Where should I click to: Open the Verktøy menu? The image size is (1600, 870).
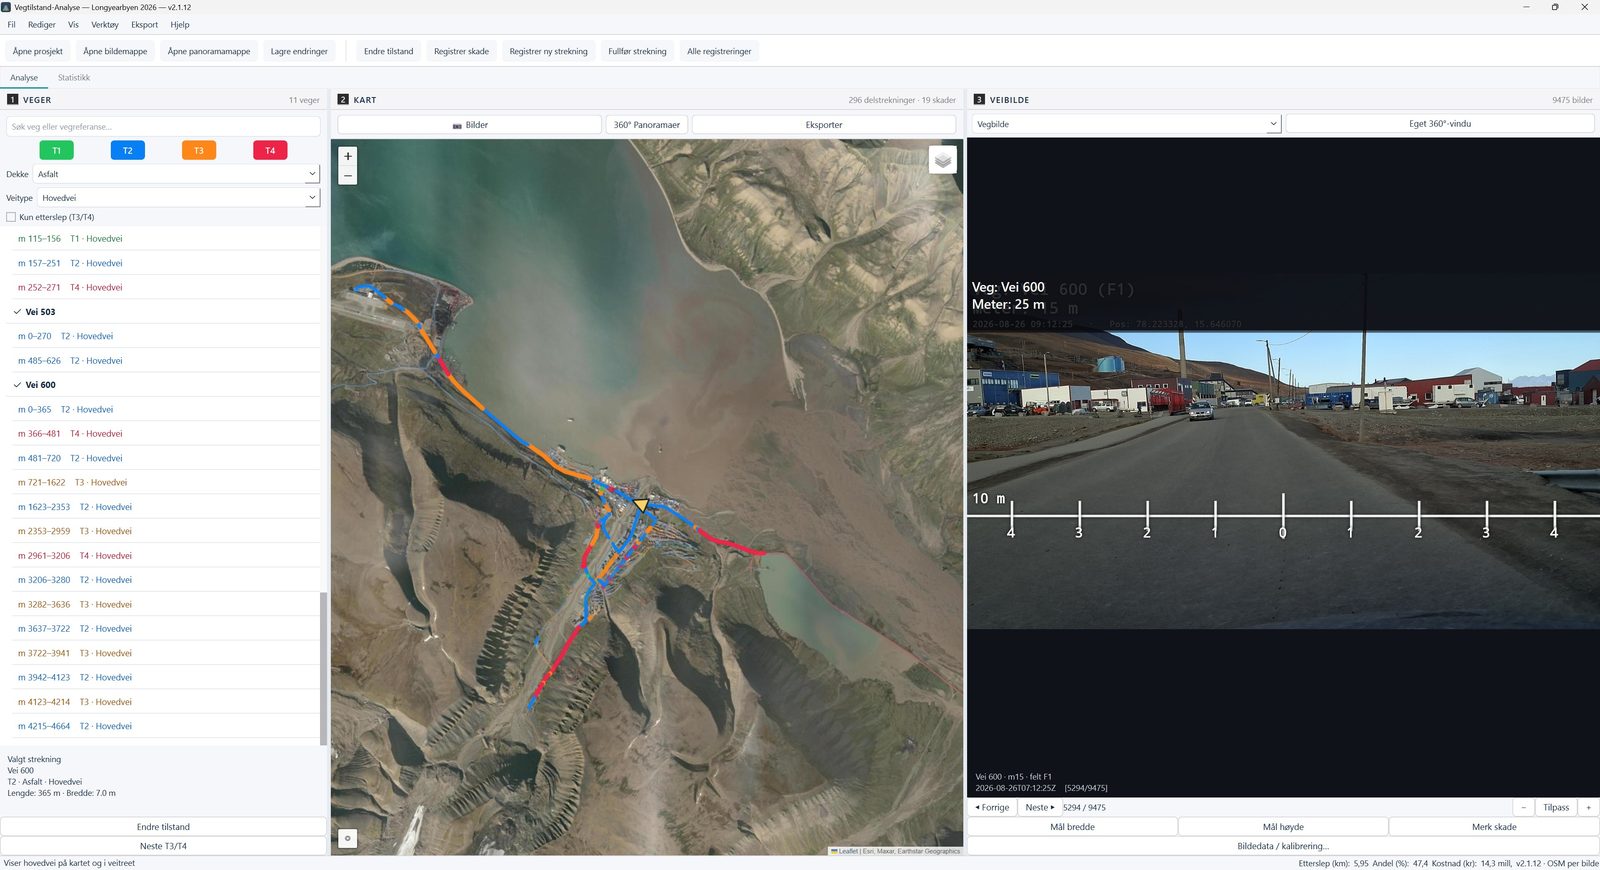(105, 25)
